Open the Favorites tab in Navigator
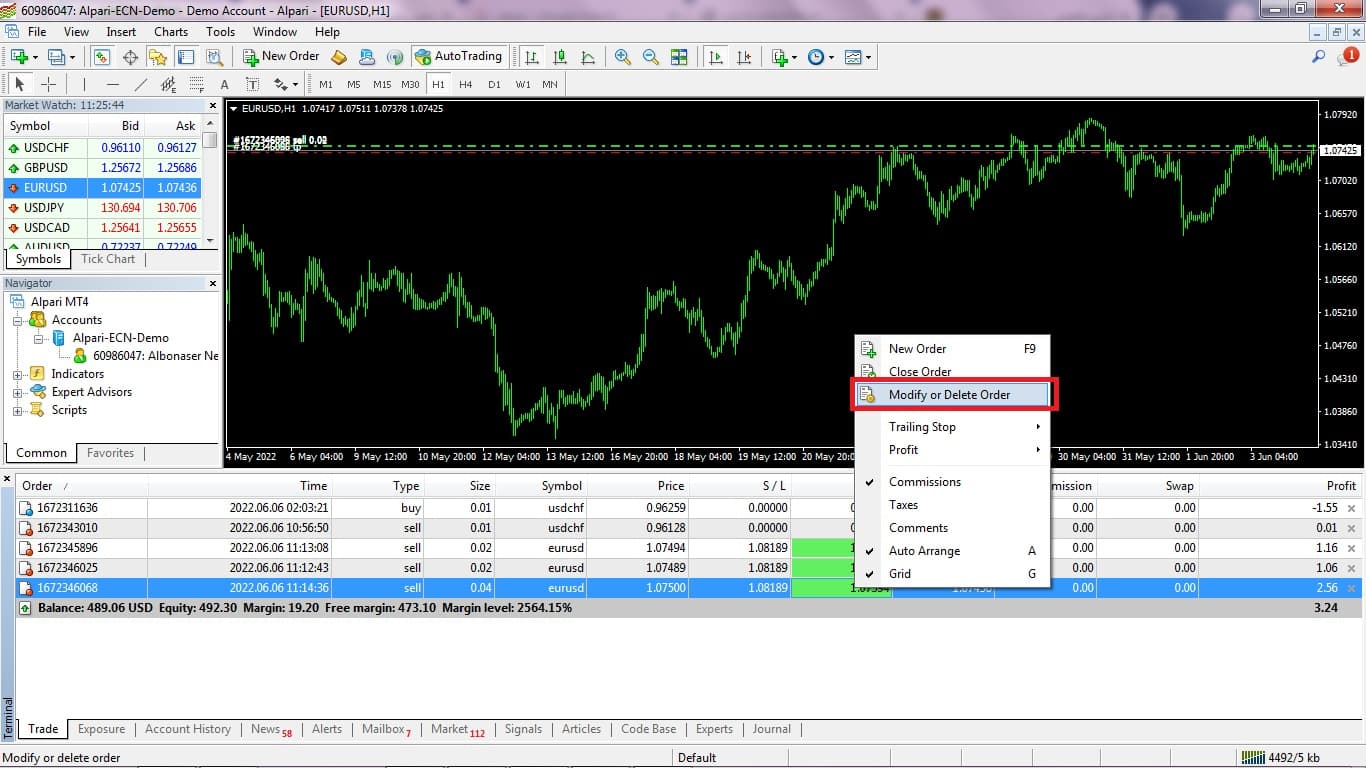The height and width of the screenshot is (768, 1366). click(x=110, y=453)
